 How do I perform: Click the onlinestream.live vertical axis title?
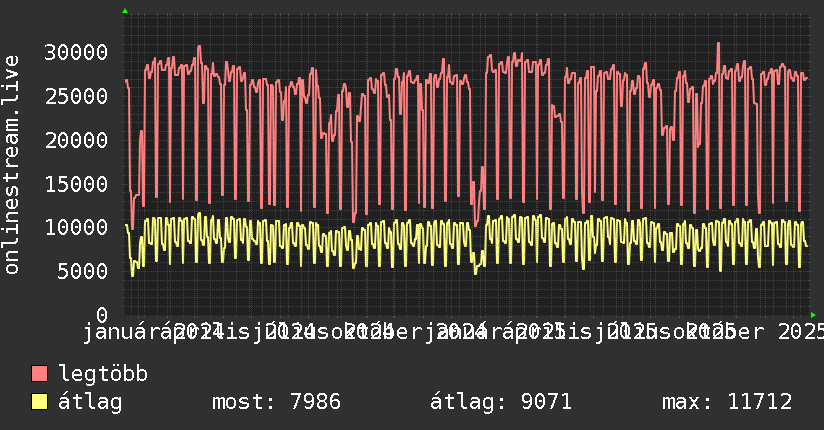[12, 165]
